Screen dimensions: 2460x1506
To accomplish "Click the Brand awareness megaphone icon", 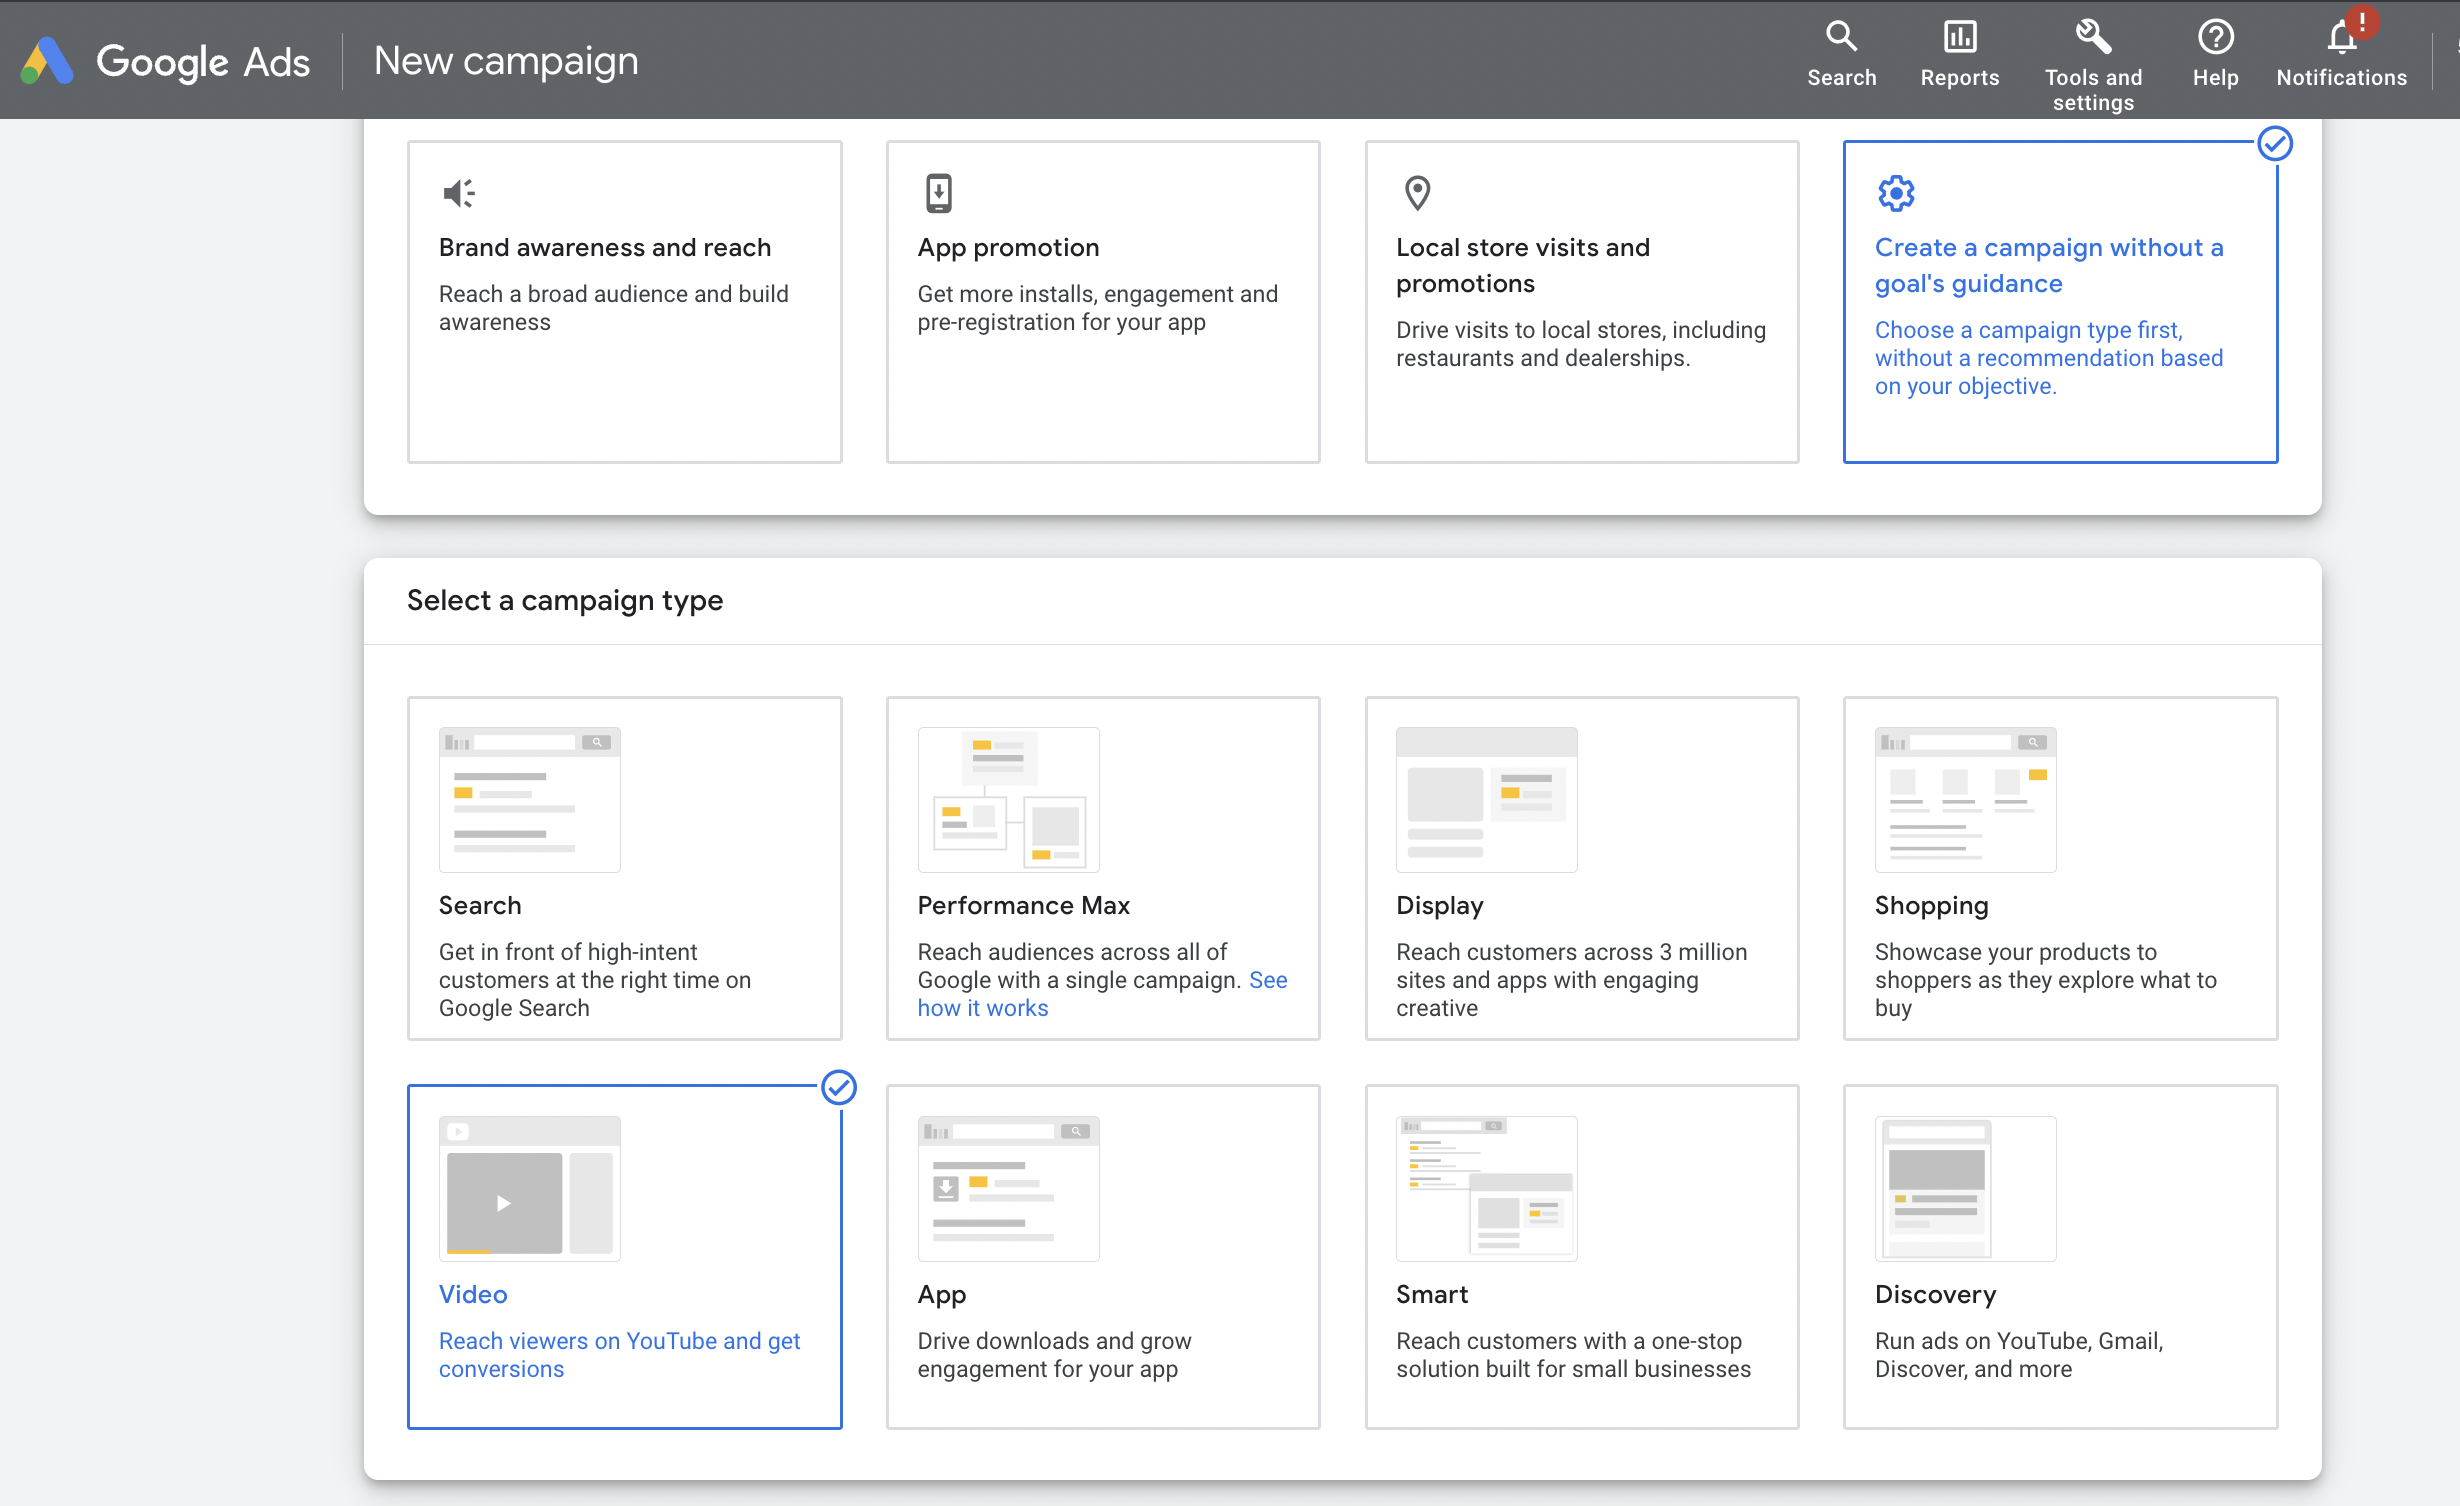I will pyautogui.click(x=458, y=193).
